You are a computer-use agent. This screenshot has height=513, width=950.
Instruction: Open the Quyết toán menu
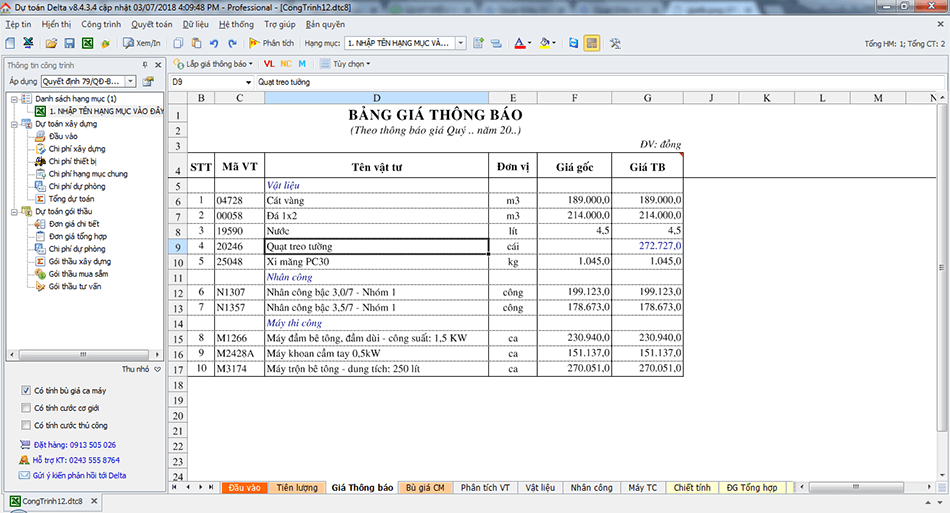[x=151, y=23]
